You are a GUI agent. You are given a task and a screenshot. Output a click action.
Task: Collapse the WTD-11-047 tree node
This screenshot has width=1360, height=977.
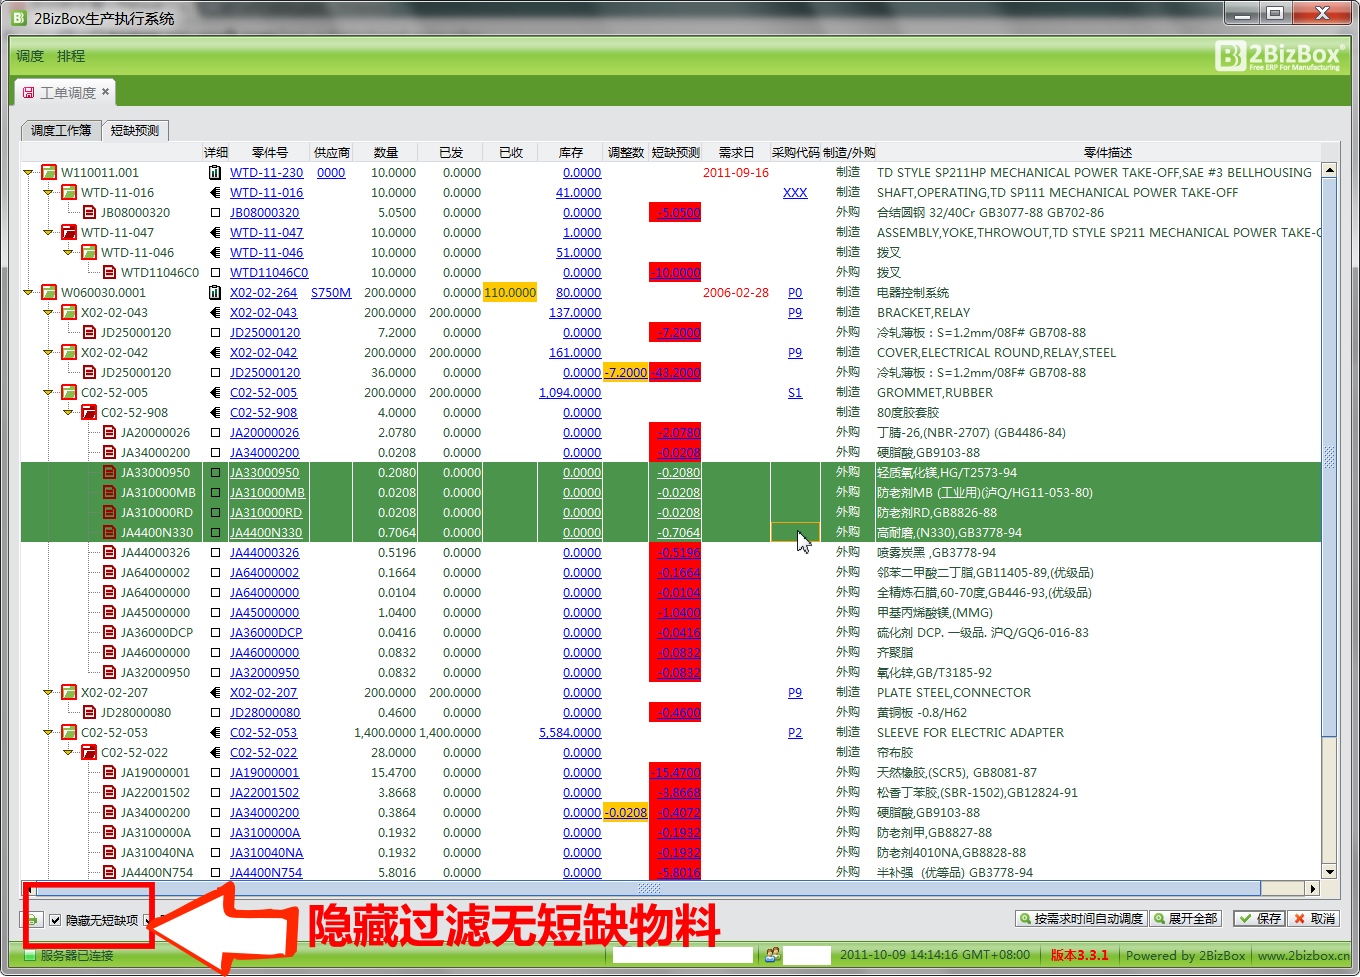[x=48, y=232]
